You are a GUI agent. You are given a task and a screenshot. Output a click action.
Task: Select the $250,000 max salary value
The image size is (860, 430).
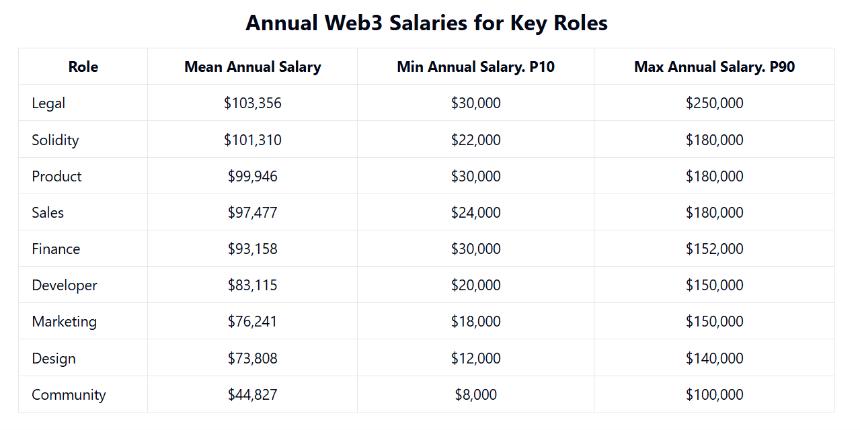[714, 103]
